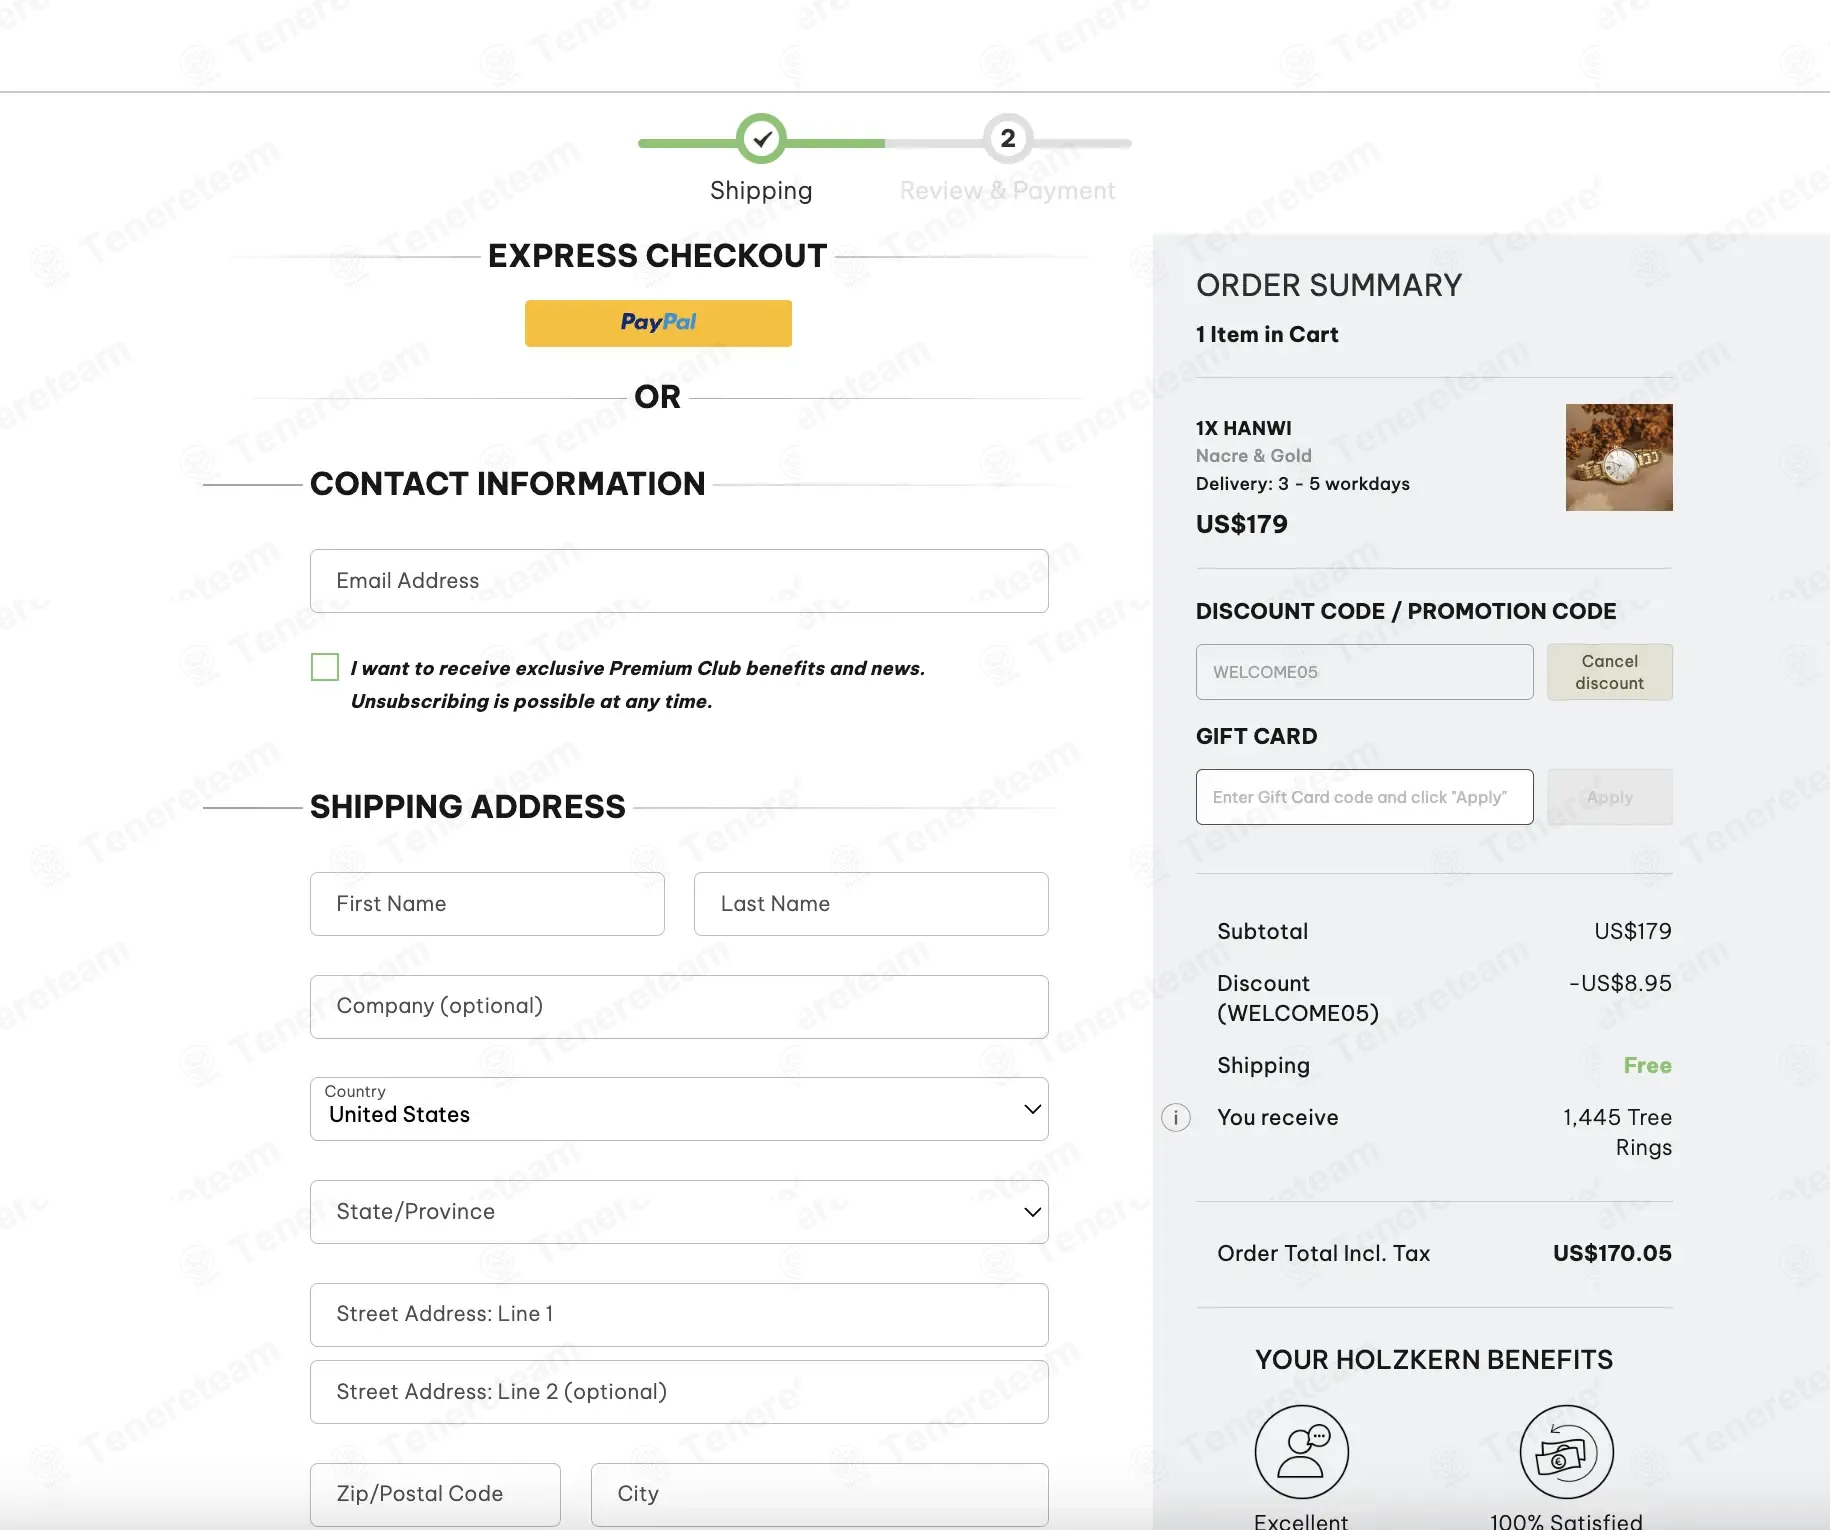Viewport: 1830px width, 1530px height.
Task: Open the HANWI watch product thumbnail
Action: click(1619, 457)
